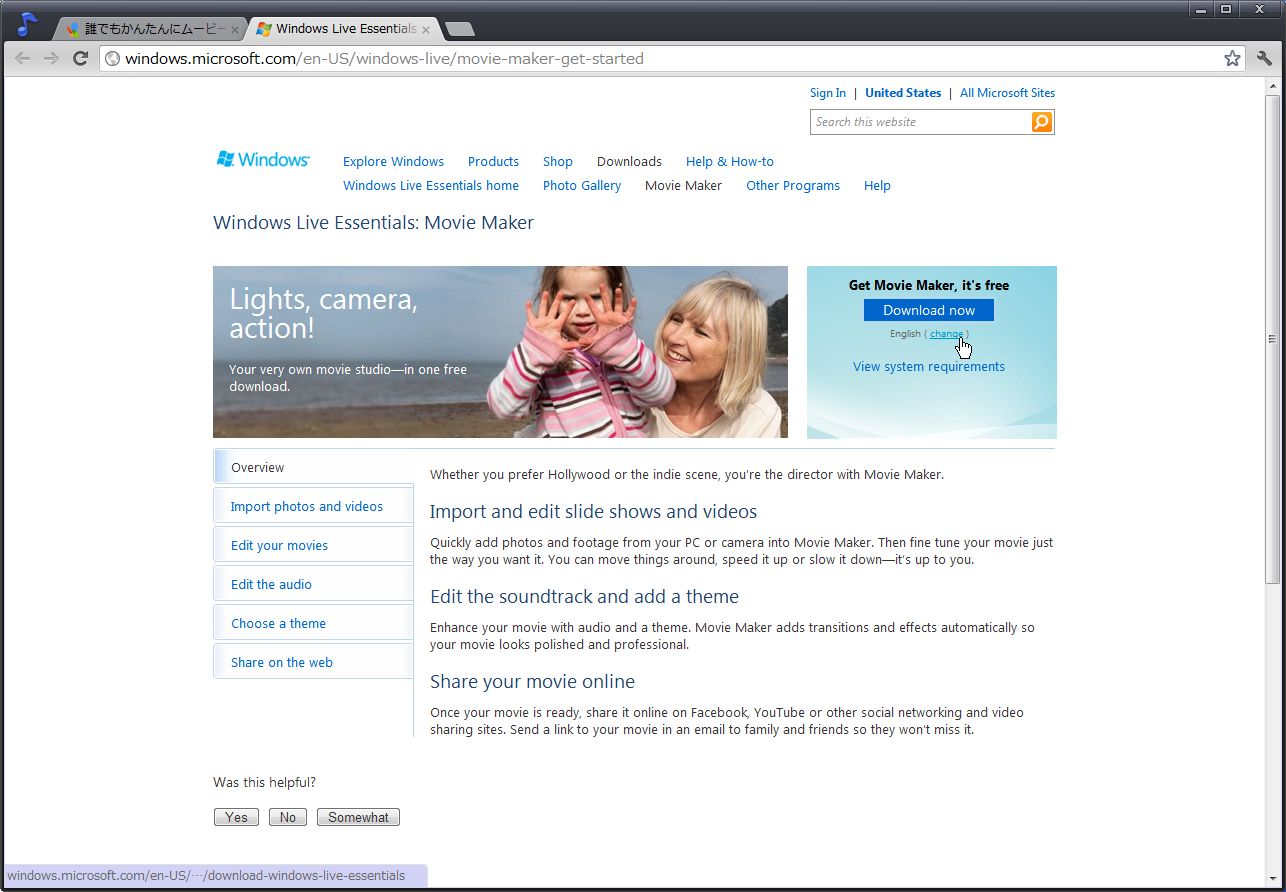This screenshot has width=1286, height=892.
Task: Open the Other Programs link
Action: click(793, 185)
